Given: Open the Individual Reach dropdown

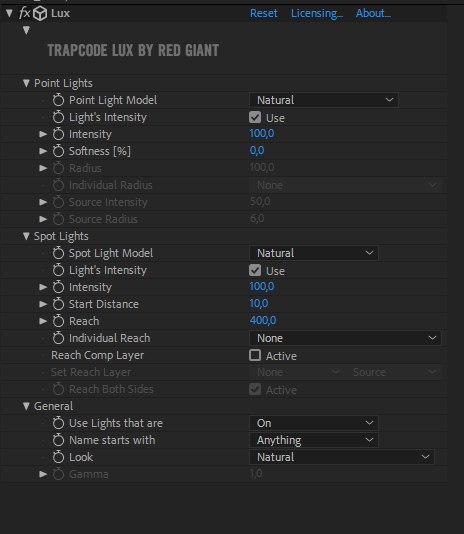Looking at the screenshot, I should tap(345, 338).
